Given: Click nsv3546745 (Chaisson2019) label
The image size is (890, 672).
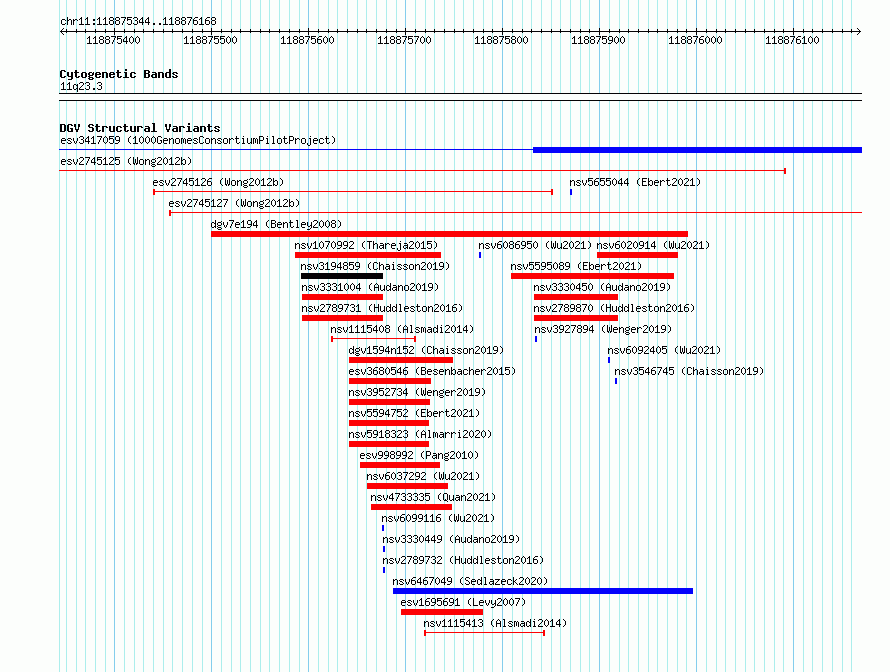Looking at the screenshot, I should pyautogui.click(x=689, y=371).
